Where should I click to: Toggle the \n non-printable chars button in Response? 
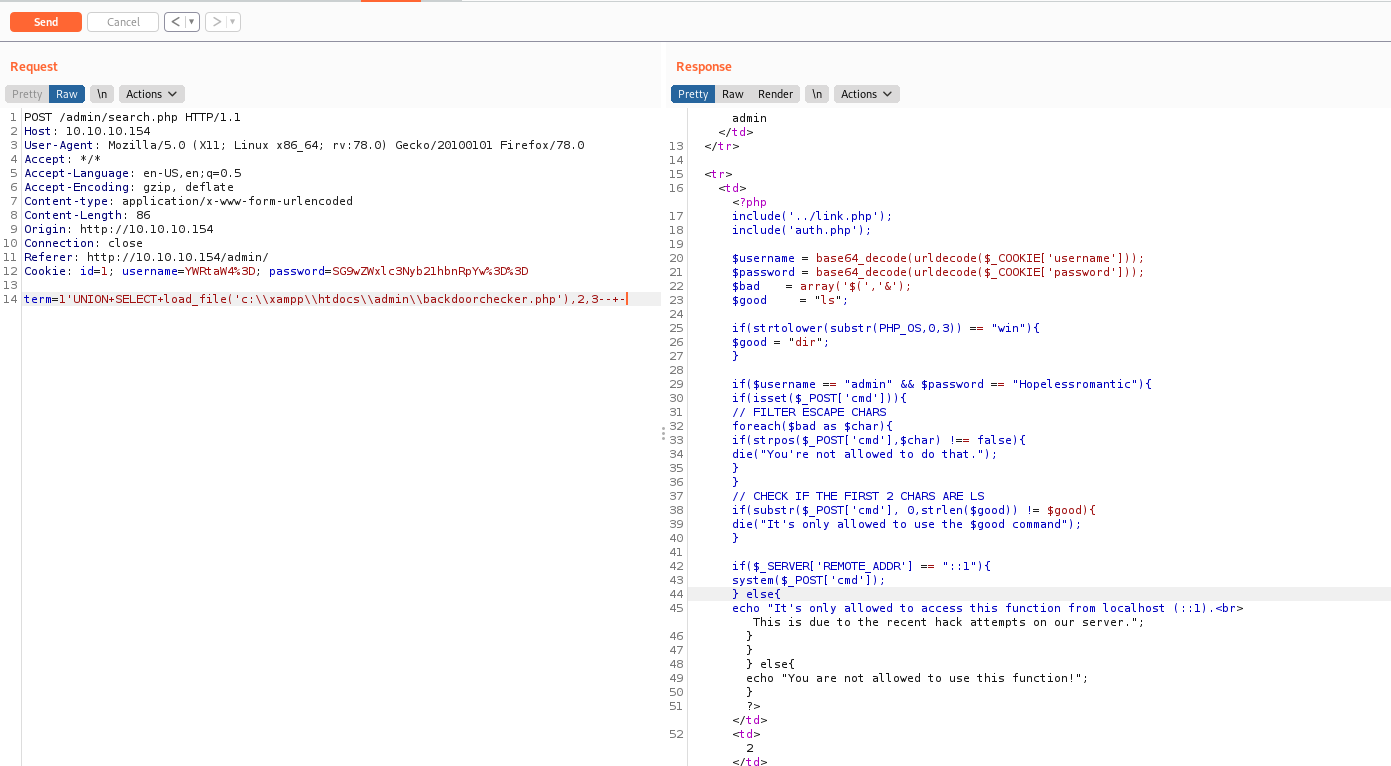coord(817,94)
